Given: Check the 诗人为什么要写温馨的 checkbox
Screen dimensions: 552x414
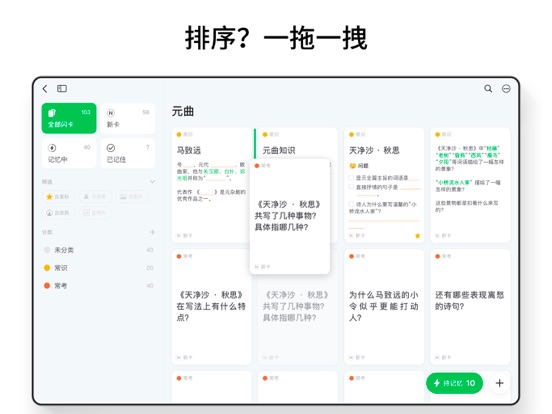Looking at the screenshot, I should point(351,204).
